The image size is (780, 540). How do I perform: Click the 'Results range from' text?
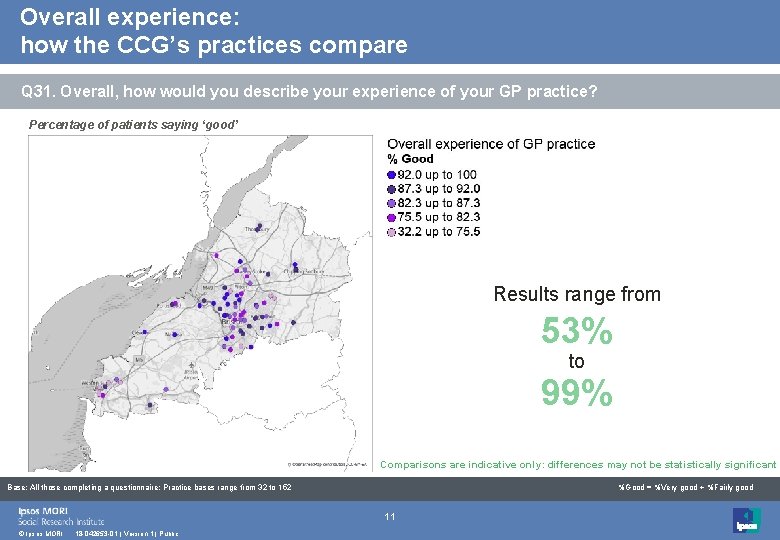577,294
